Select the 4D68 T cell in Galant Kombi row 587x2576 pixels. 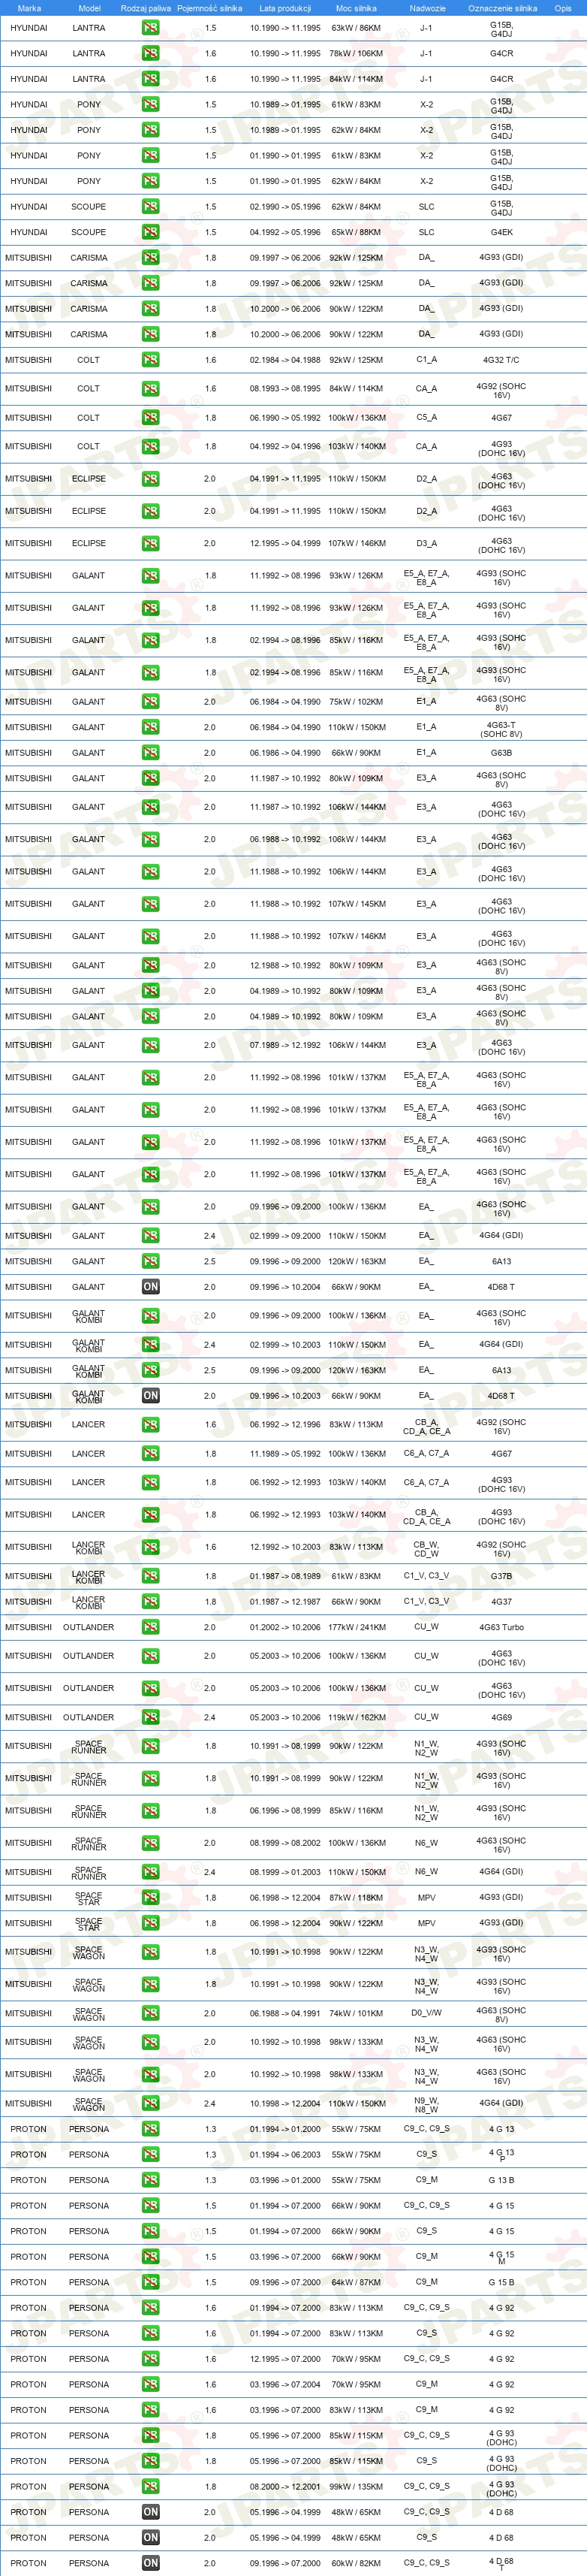(x=501, y=1396)
